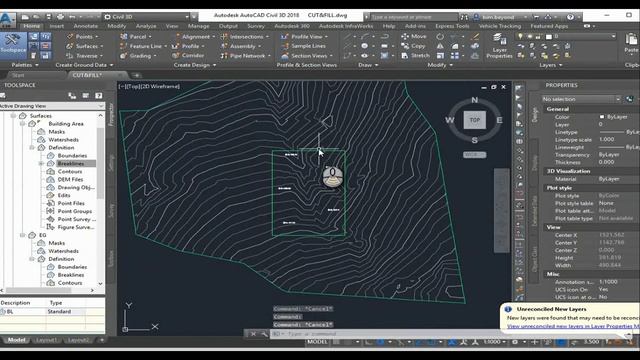The width and height of the screenshot is (640, 360).
Task: Toggle layer on/off lightbulb icon
Action: [520, 36]
